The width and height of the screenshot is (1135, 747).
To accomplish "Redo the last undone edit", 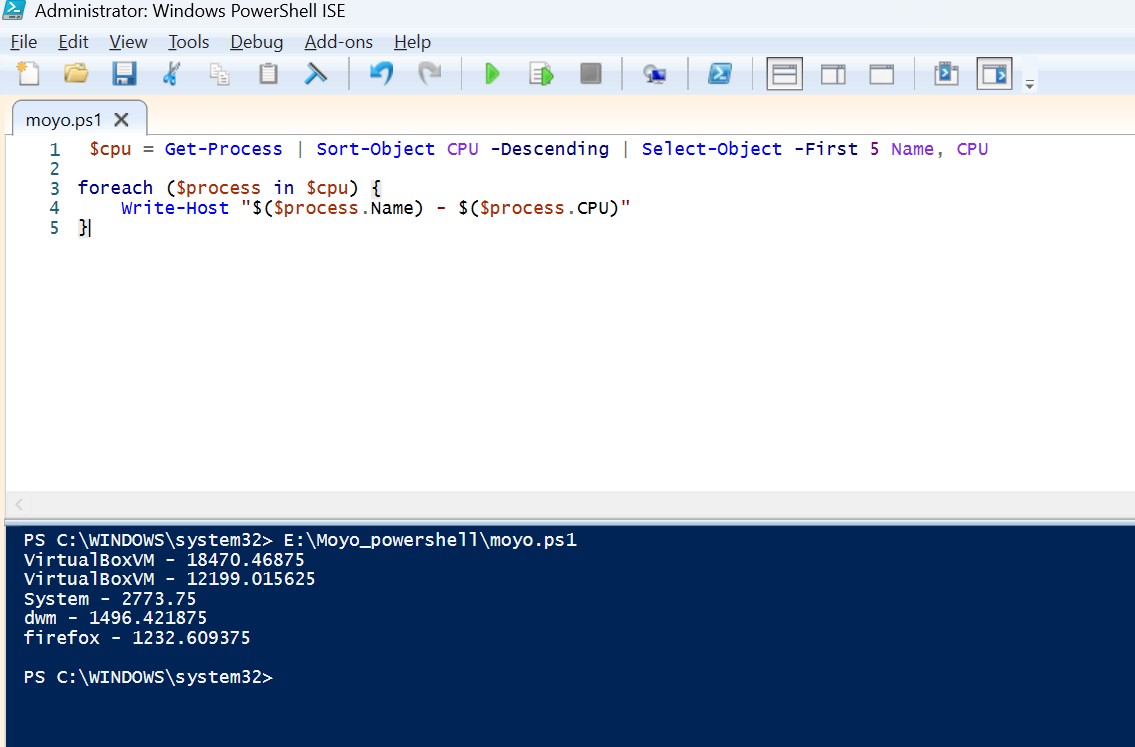I will [430, 73].
